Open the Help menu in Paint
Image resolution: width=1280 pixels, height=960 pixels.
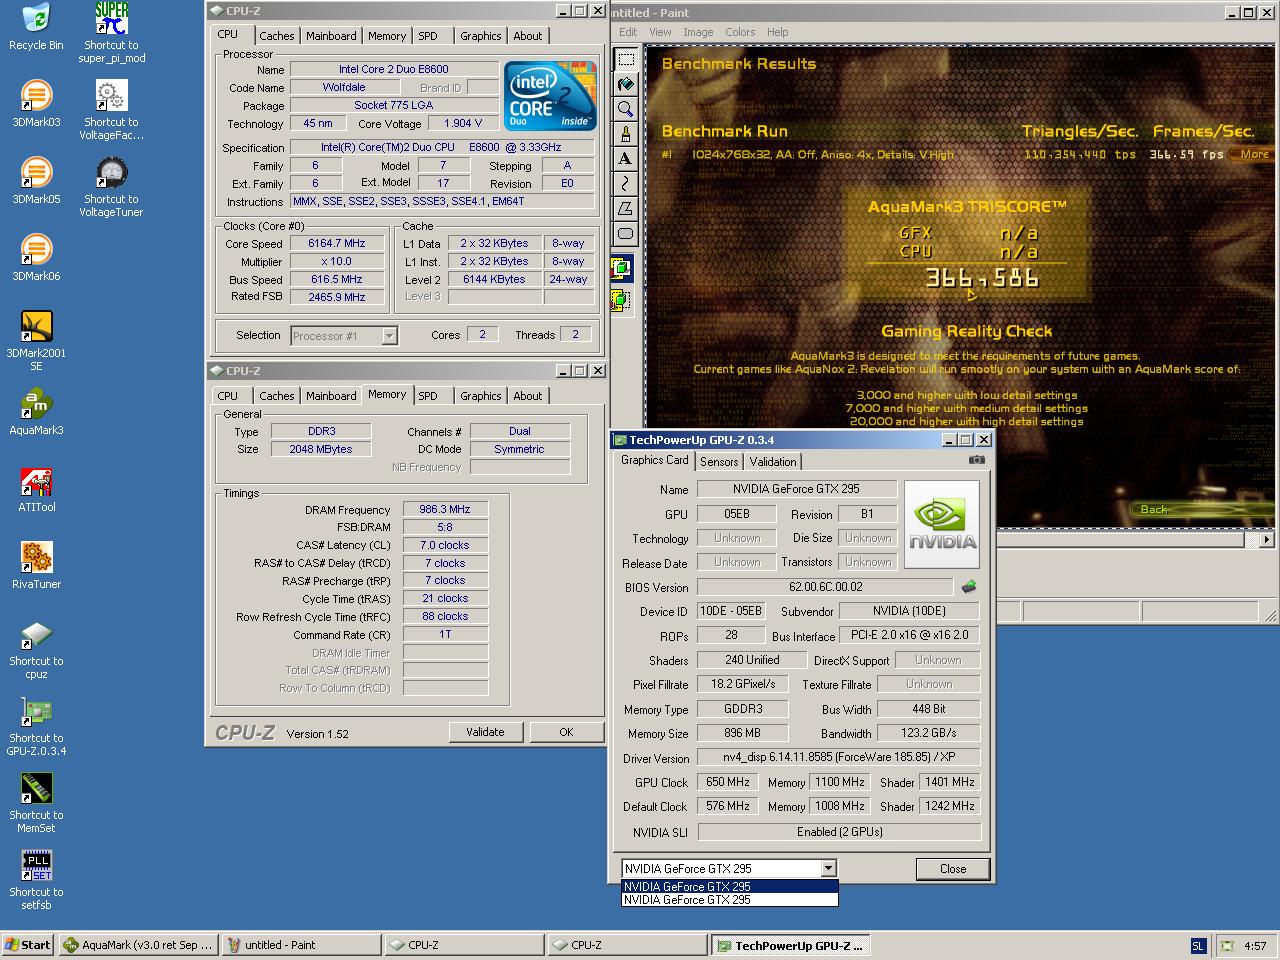pos(777,32)
